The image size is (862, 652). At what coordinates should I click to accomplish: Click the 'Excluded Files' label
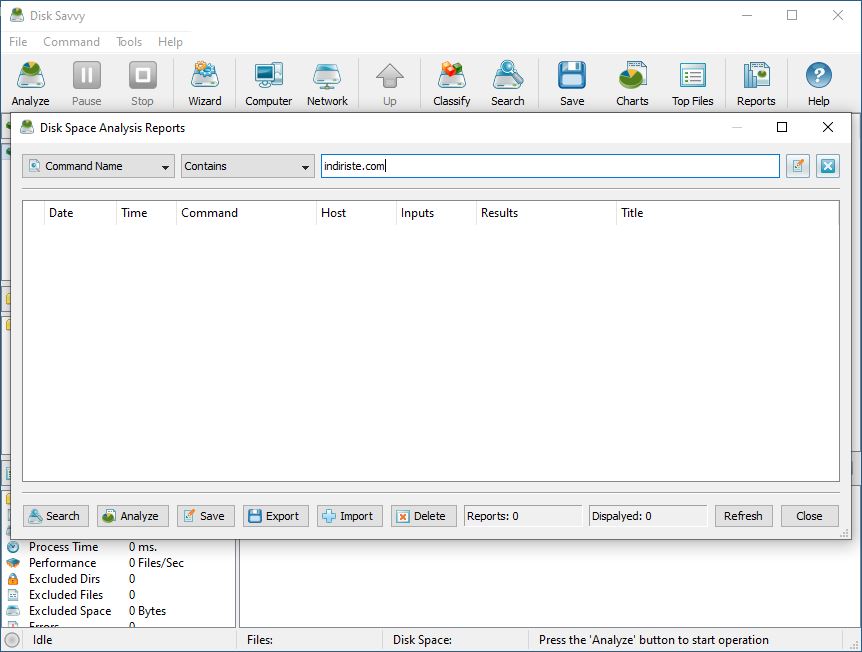coord(66,595)
